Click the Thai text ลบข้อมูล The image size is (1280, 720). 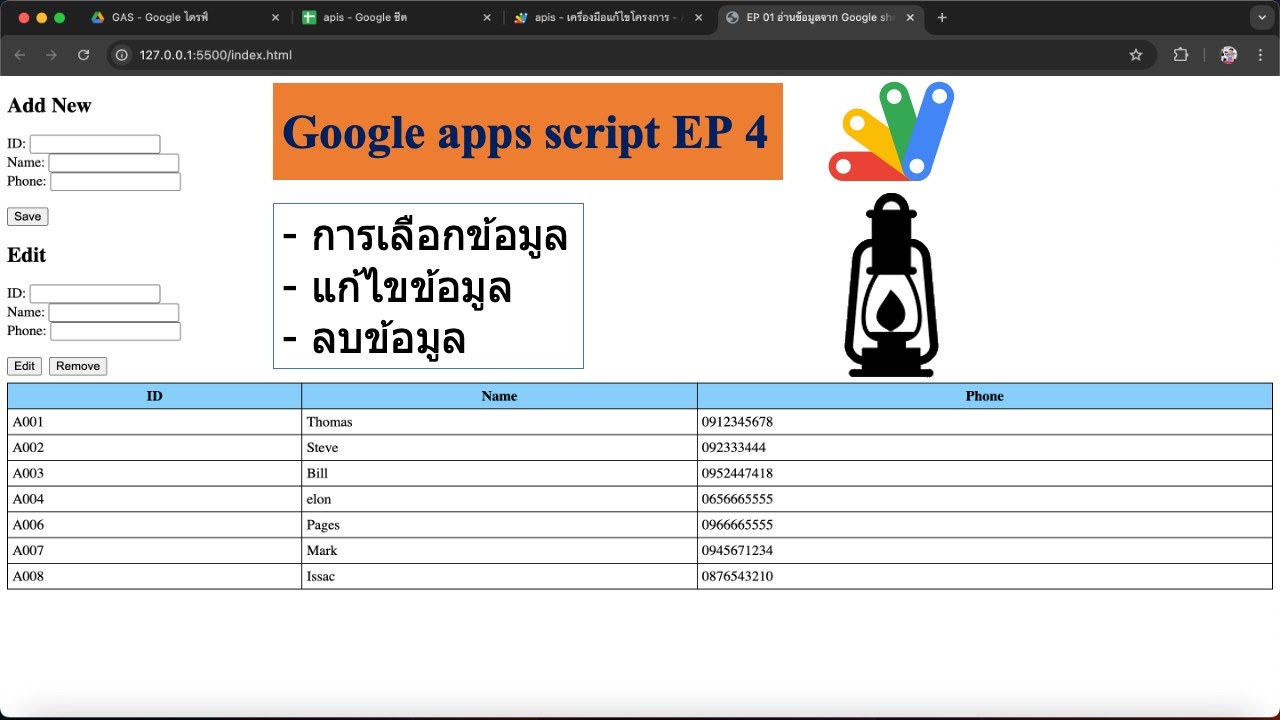(389, 340)
